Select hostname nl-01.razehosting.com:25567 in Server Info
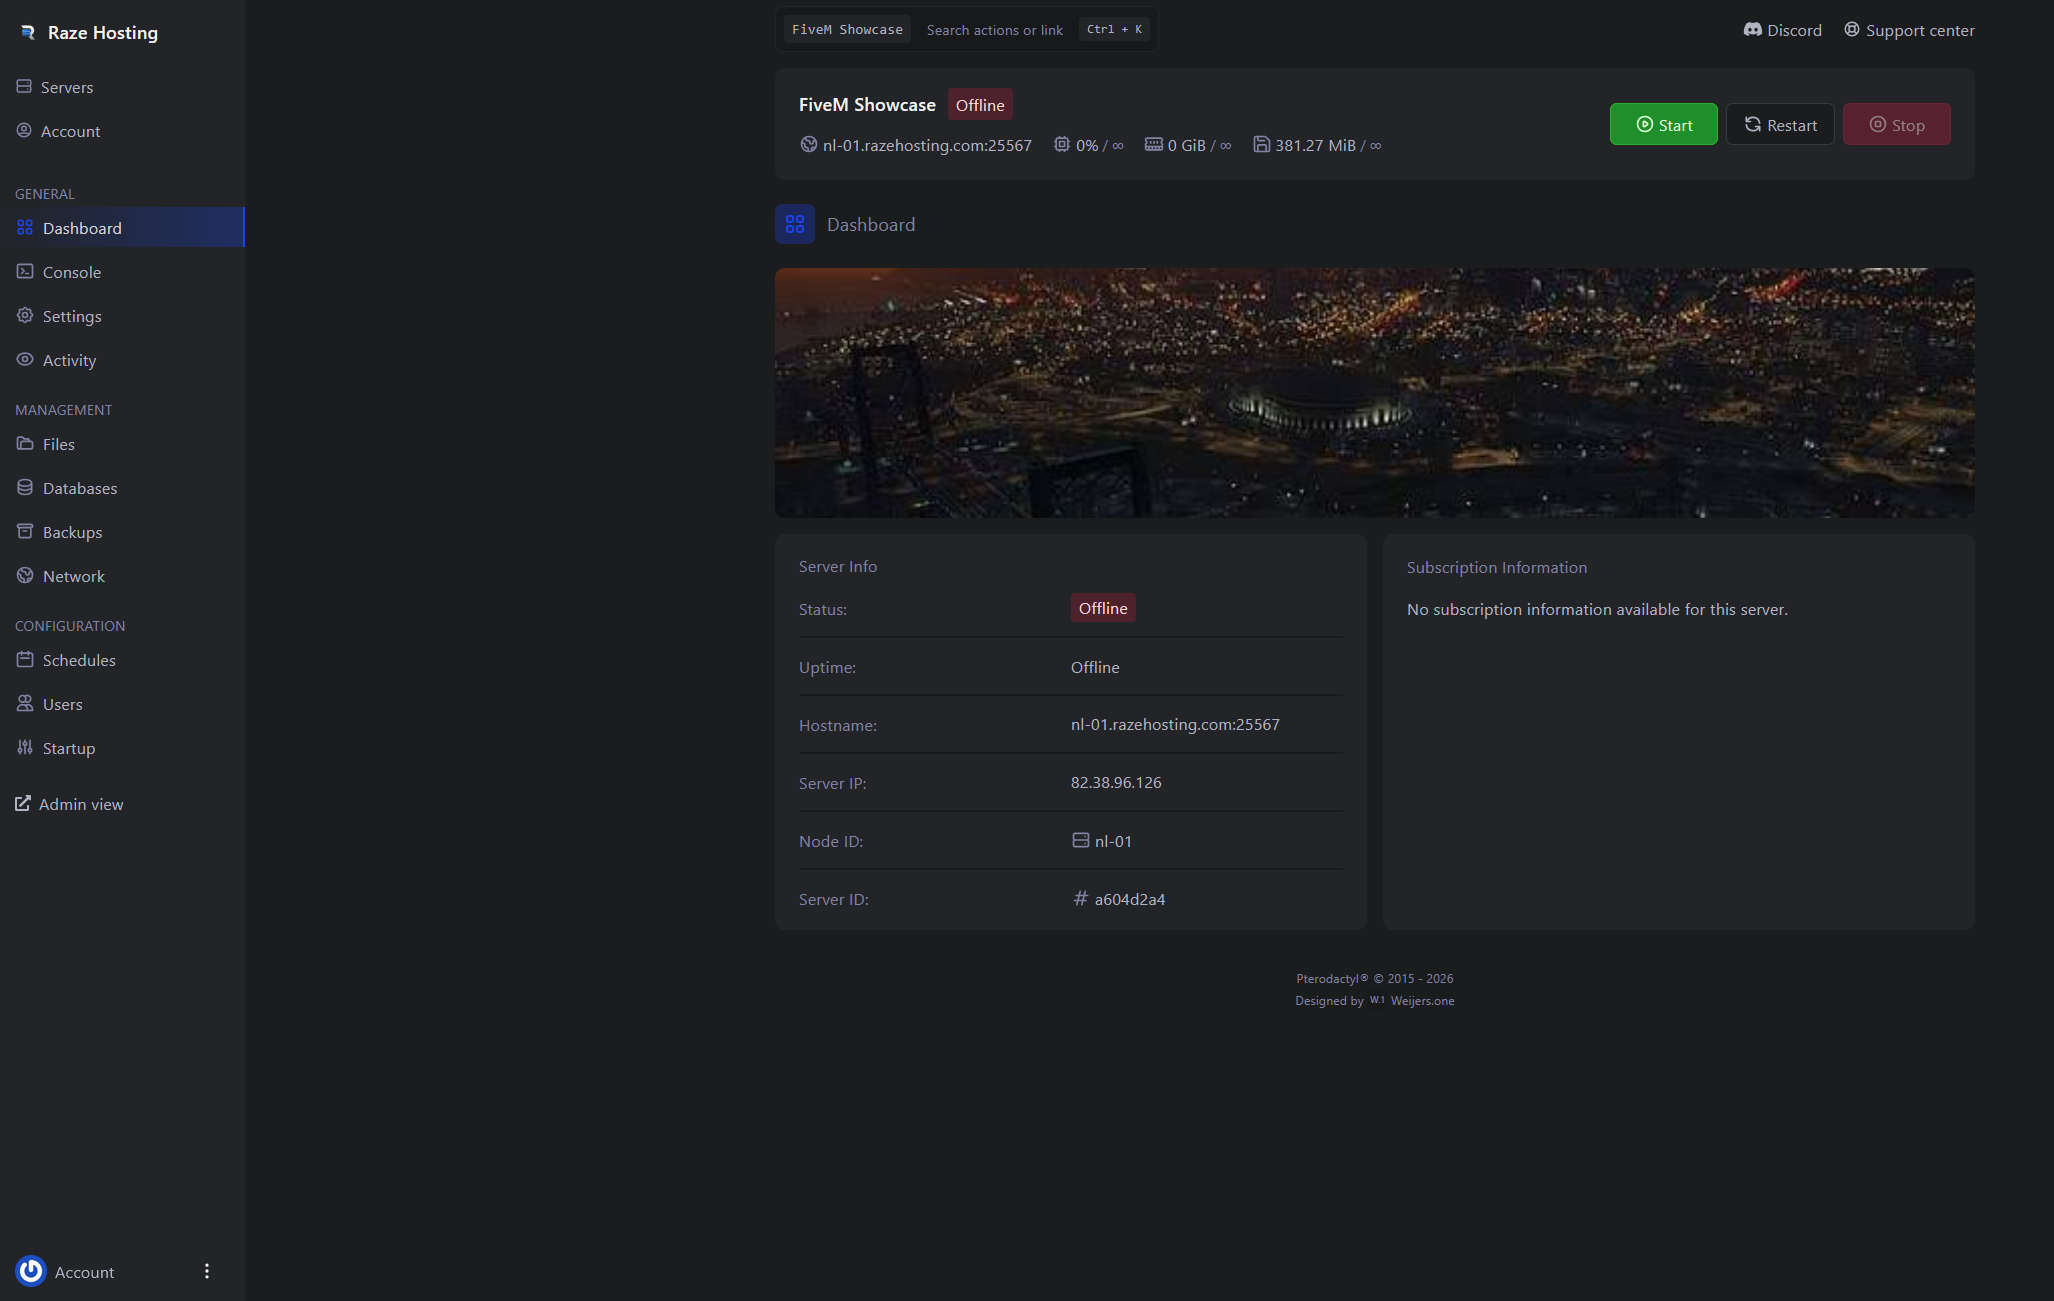Viewport: 2054px width, 1301px height. click(x=1175, y=724)
